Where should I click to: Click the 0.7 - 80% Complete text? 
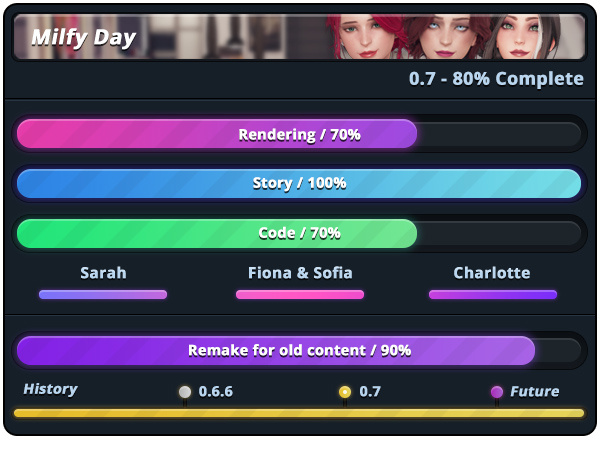pyautogui.click(x=496, y=79)
